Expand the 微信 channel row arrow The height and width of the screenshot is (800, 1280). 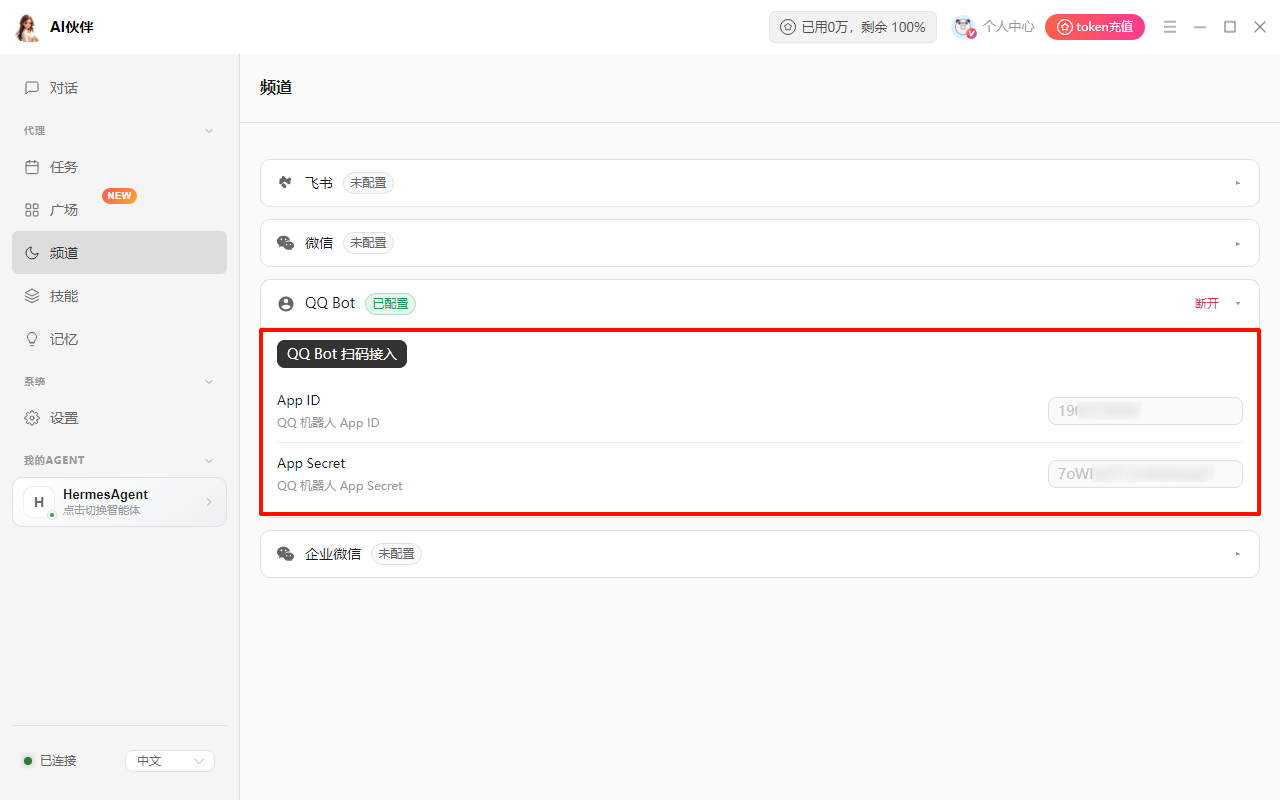click(1238, 243)
